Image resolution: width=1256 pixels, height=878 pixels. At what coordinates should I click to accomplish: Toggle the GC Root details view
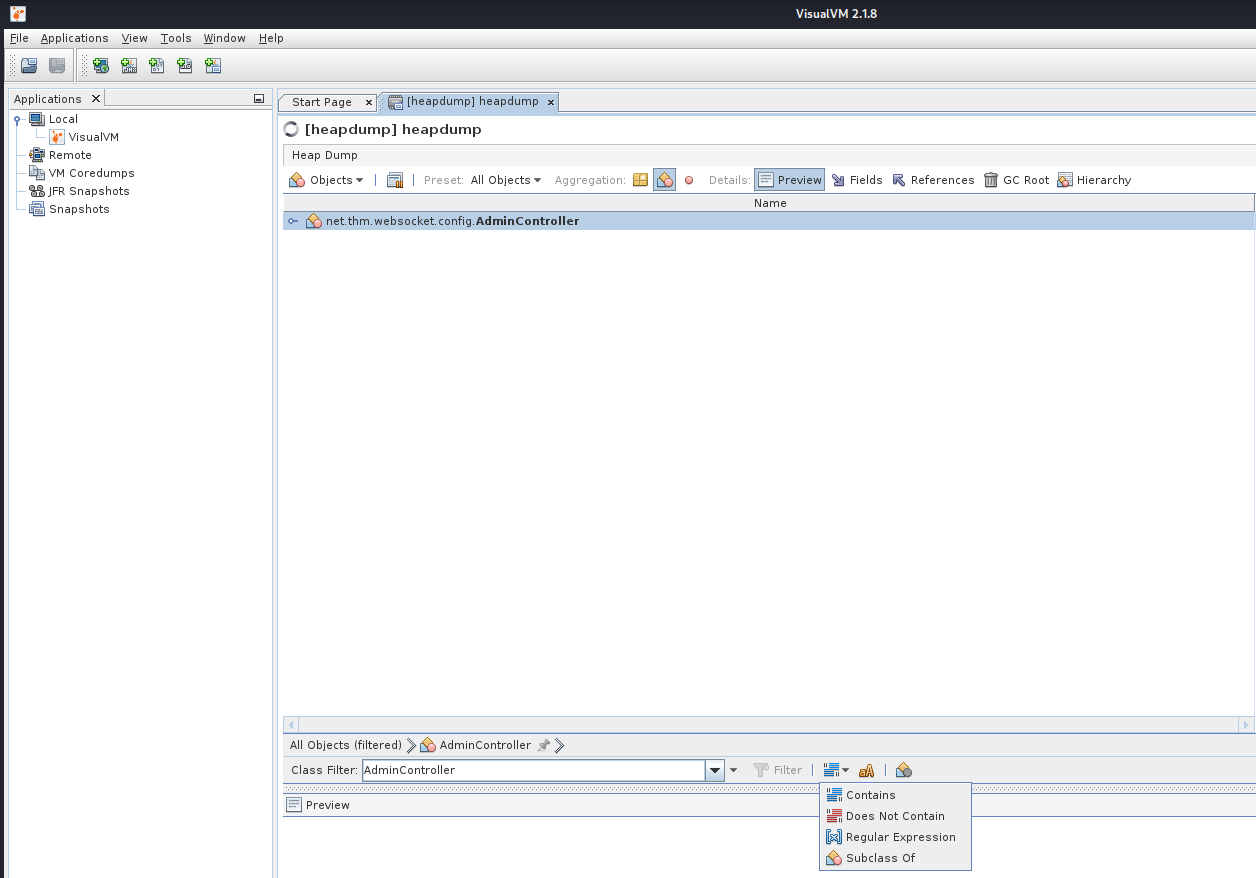pos(1016,180)
